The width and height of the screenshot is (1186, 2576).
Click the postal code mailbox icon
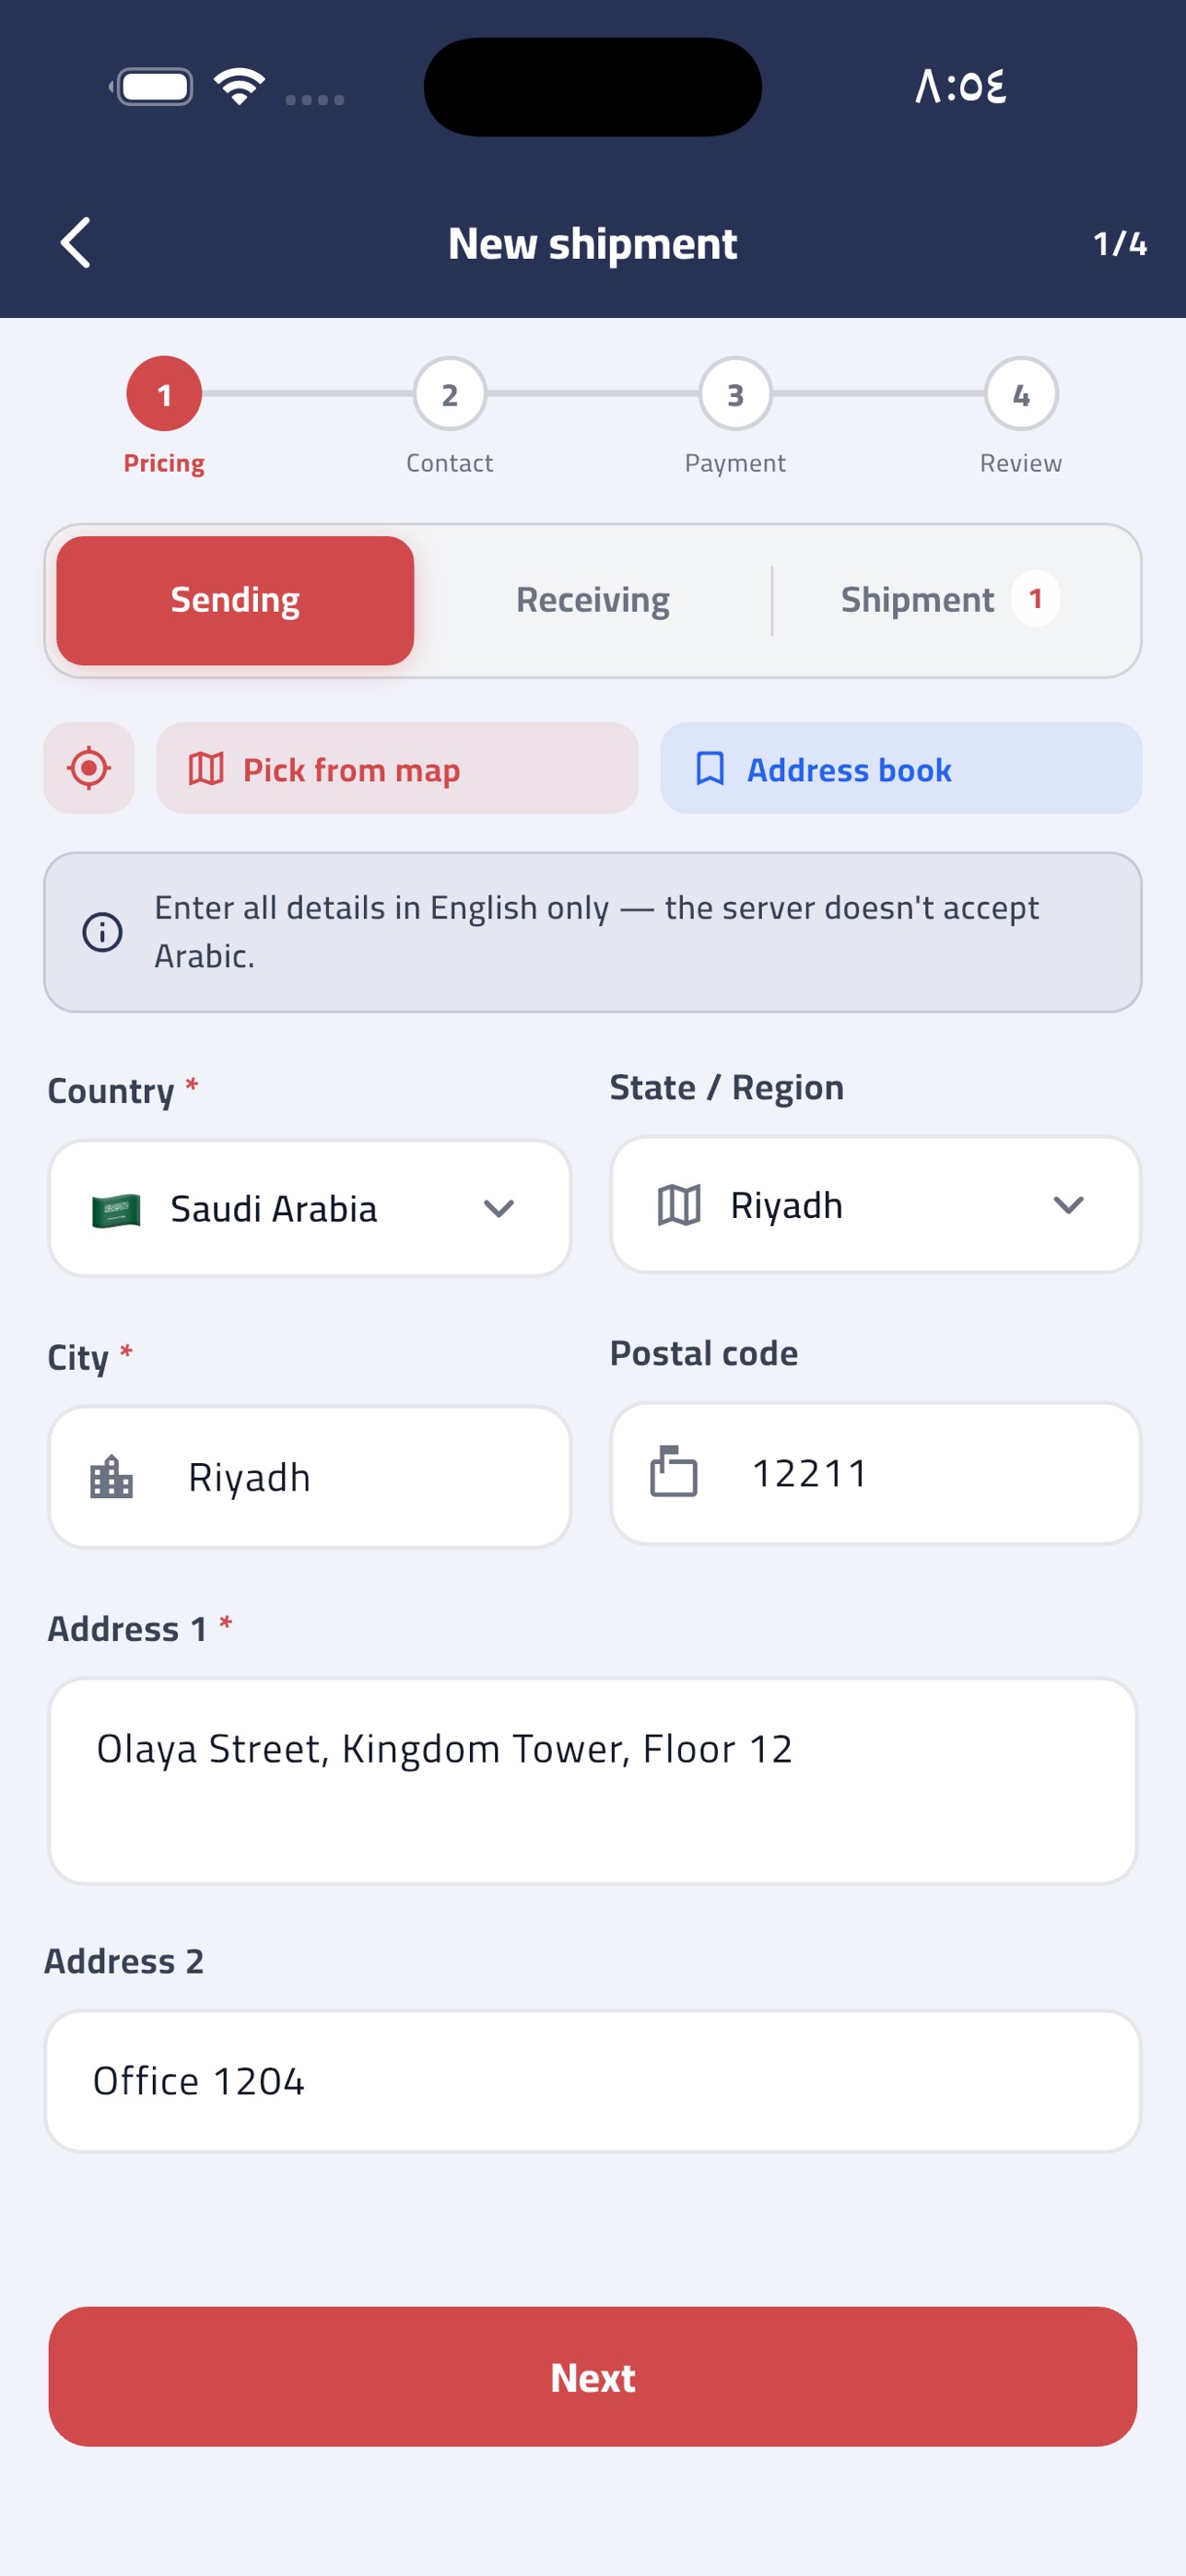click(x=674, y=1472)
